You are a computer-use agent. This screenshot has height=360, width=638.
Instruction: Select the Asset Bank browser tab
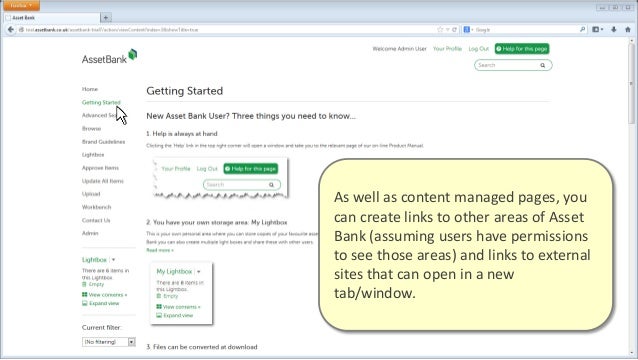52,18
